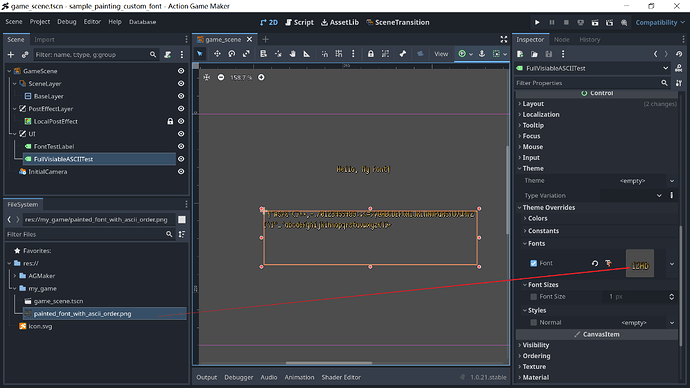
Task: Expand the Layout section in Inspector
Action: point(533,104)
